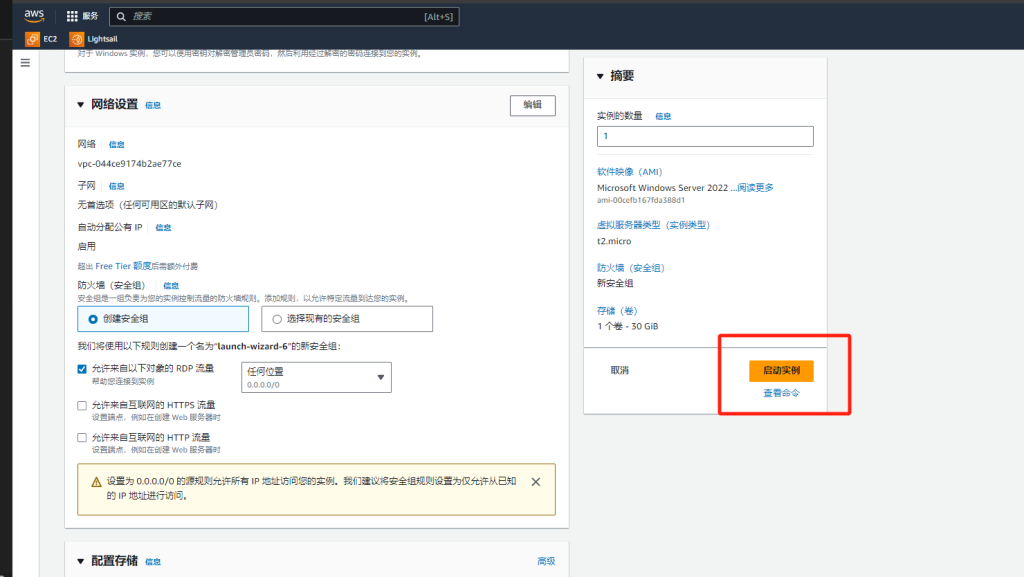Select the create security group radio option
Screen dimensions: 1024x577
93,319
